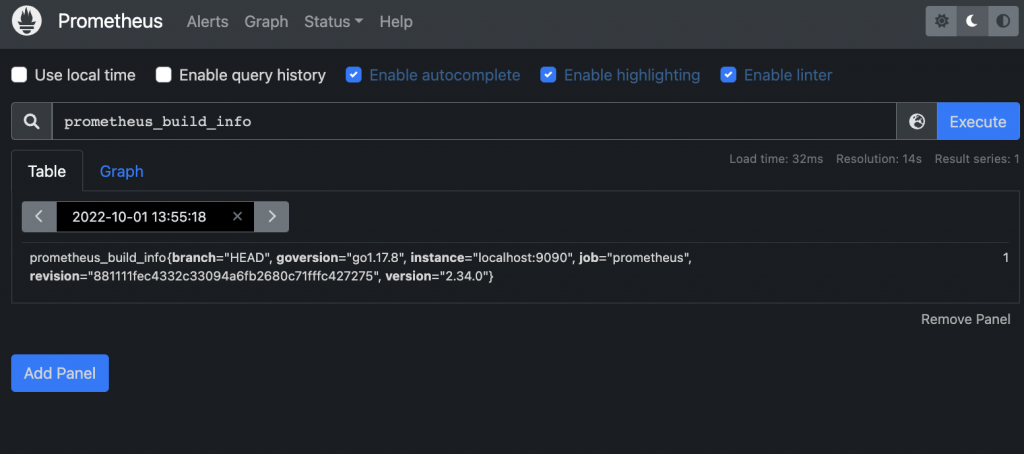Clear the evaluation time field
This screenshot has width=1024, height=454.
237,216
